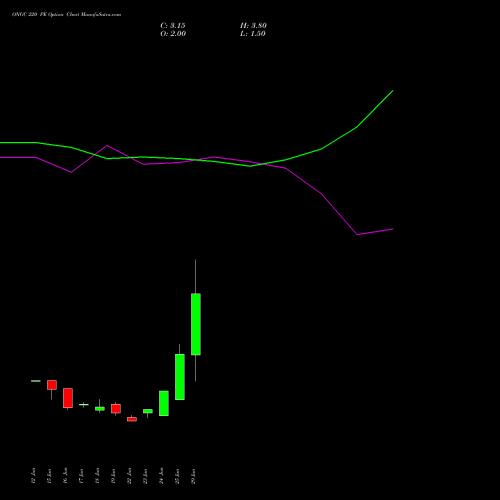This screenshot has height=500, width=500.
Task: Select the green candlestick above the 25 date label
Action: (x=180, y=377)
